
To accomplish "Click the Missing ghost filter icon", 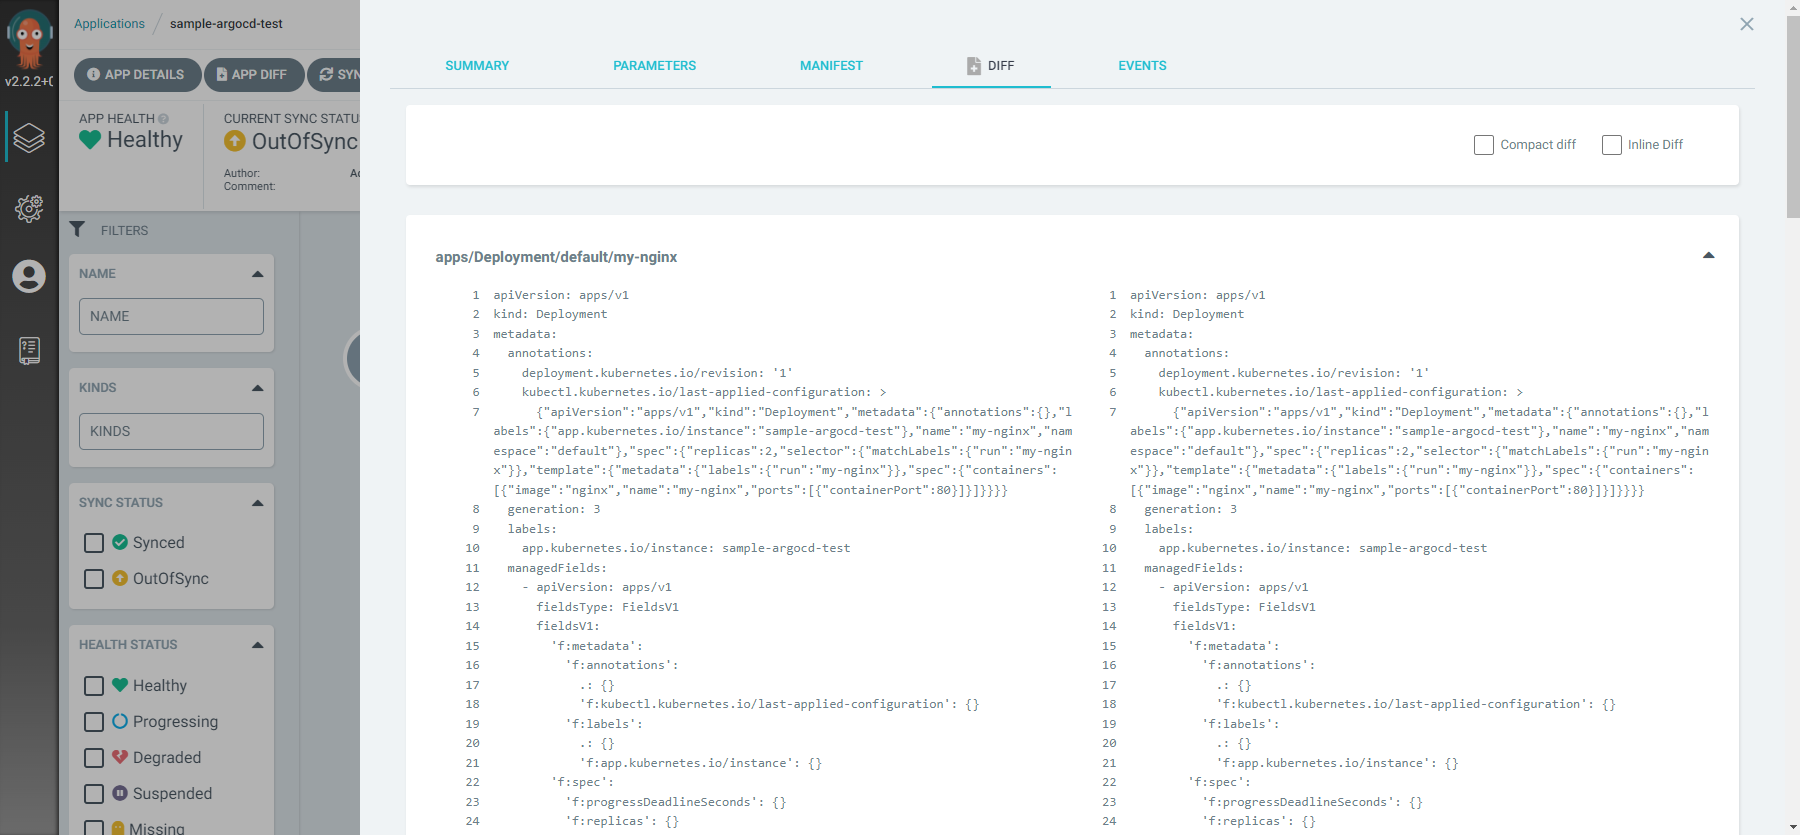I will [x=119, y=828].
